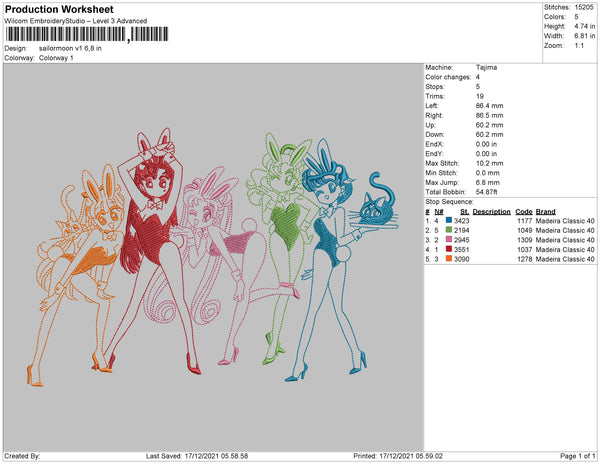Click the Color changes value 4
Screen dimensions: 600x464
click(478, 77)
